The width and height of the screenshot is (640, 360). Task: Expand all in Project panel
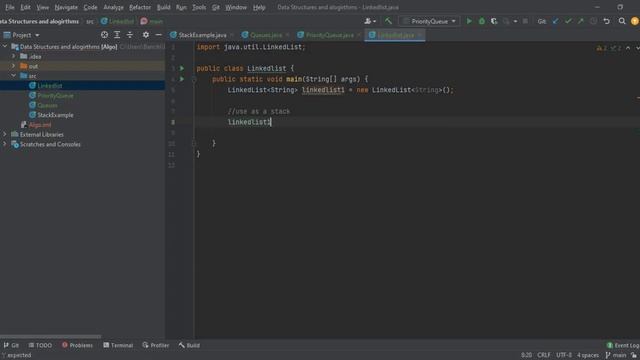point(117,35)
